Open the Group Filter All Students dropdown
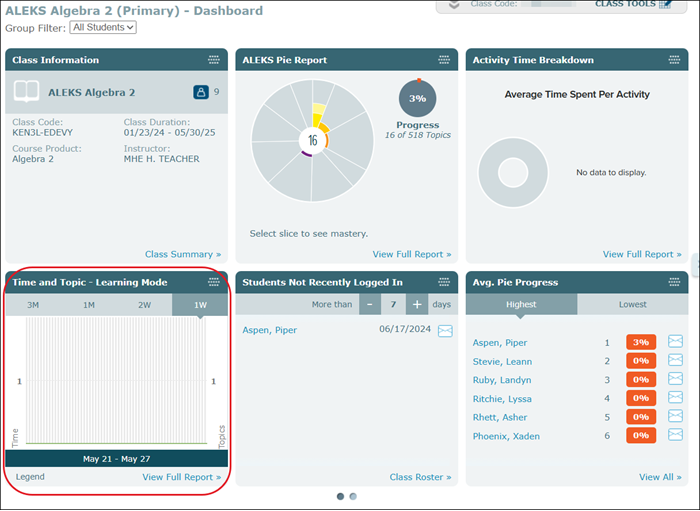This screenshot has height=511, width=700. 103,27
